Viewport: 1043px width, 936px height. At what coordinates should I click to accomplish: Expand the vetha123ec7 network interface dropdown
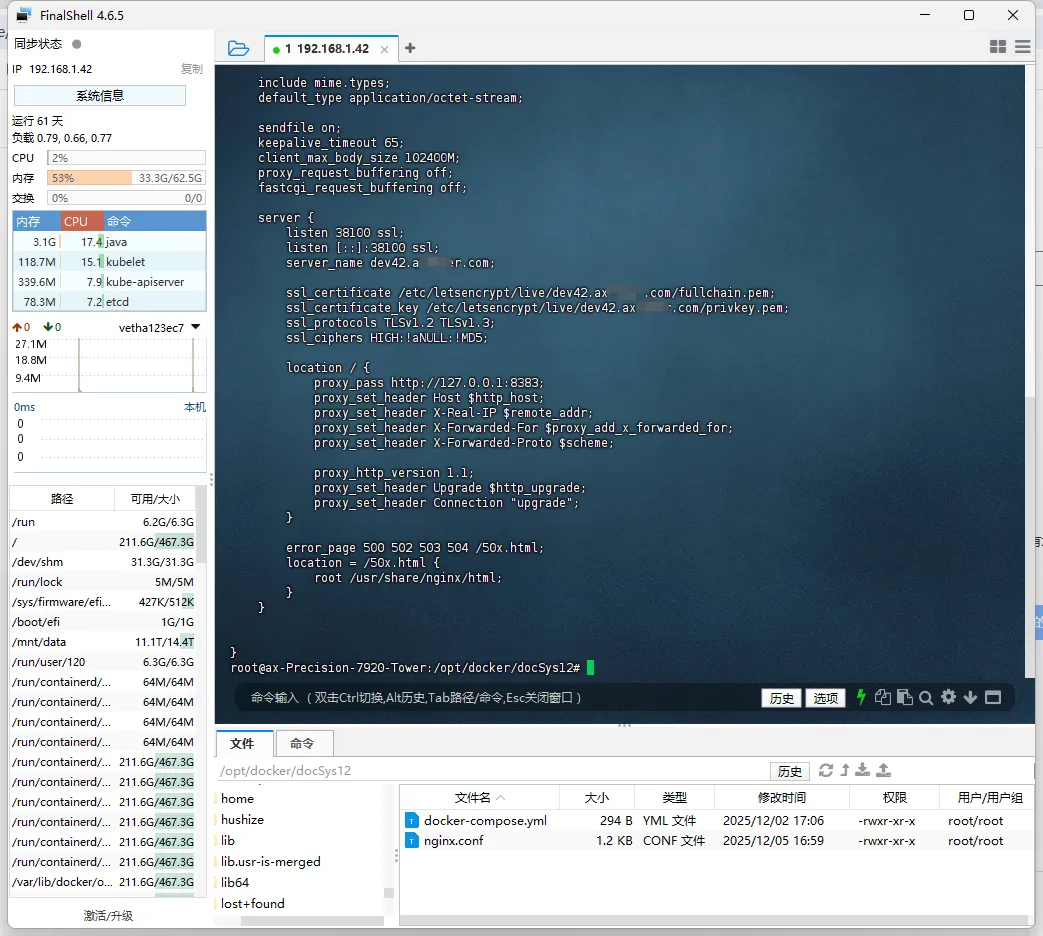click(x=196, y=327)
